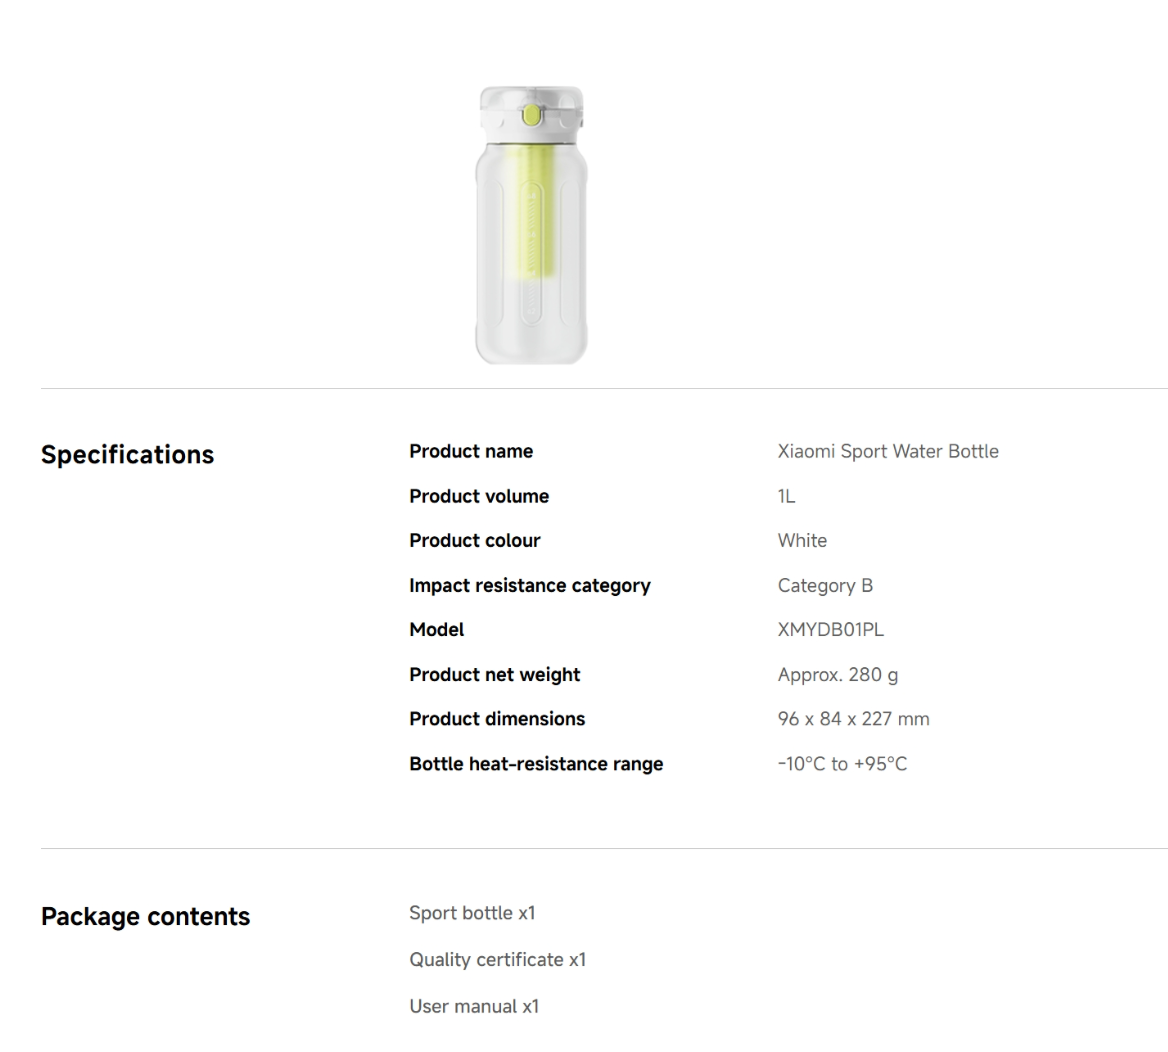Select the Product name label
Image resolution: width=1168 pixels, height=1052 pixels.
[471, 451]
